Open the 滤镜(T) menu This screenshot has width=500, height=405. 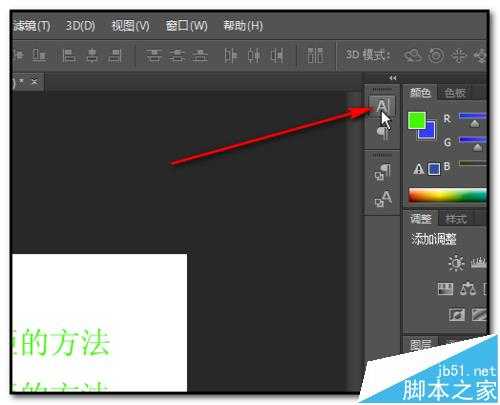[x=32, y=26]
